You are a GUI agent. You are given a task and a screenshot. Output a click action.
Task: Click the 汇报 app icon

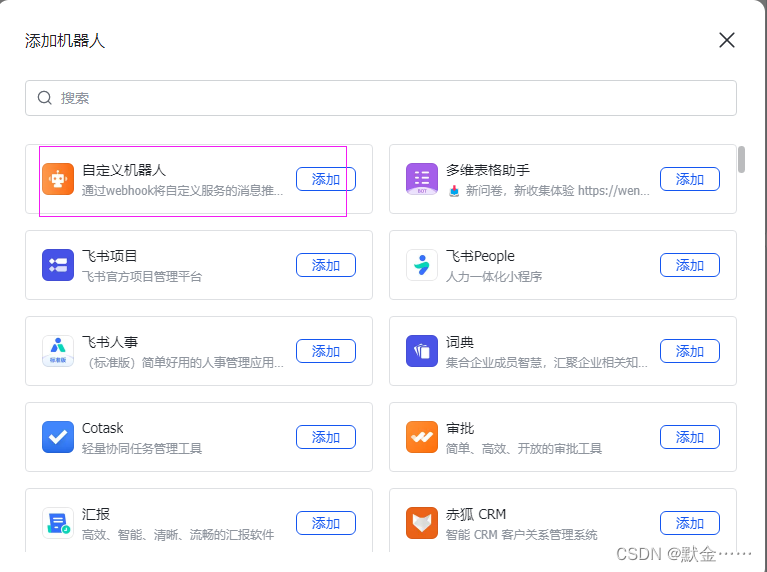(x=58, y=523)
